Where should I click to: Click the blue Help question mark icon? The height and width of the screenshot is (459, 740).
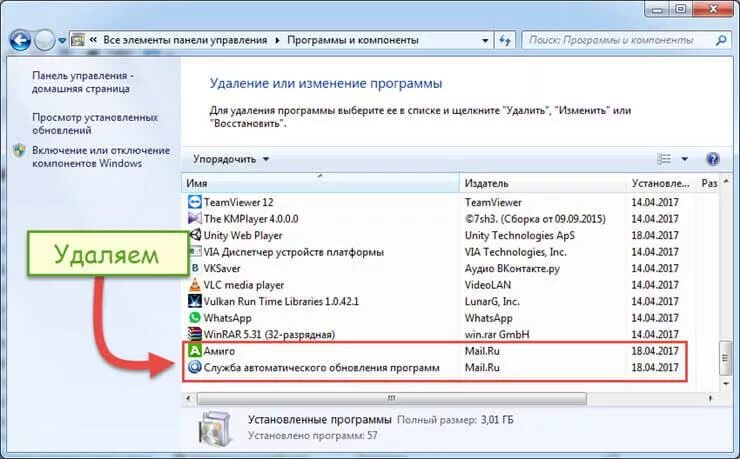click(713, 159)
